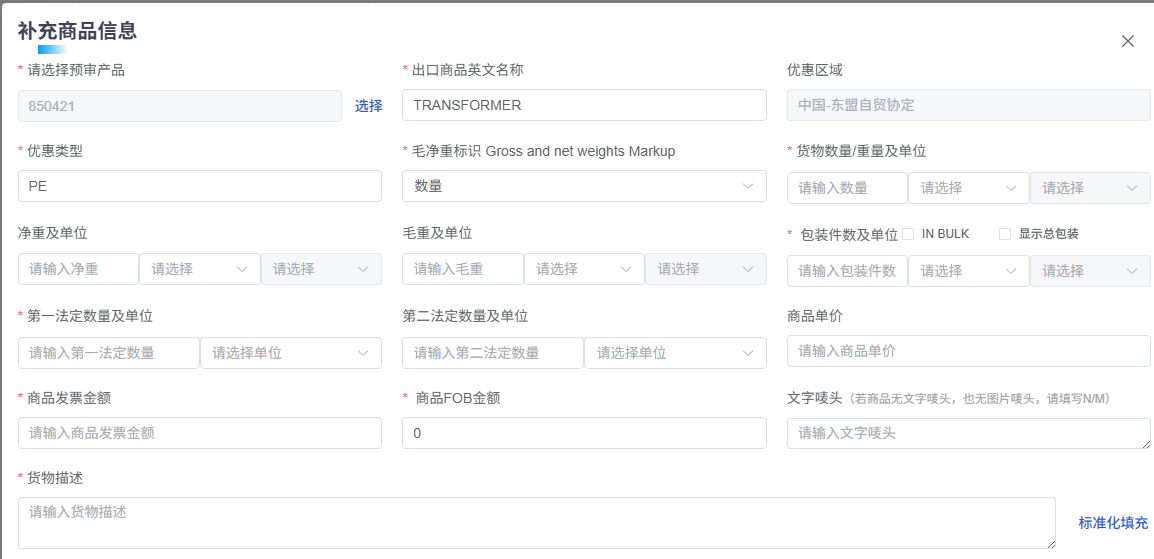Focus the 请输入毛重 input
The width and height of the screenshot is (1154, 559).
click(463, 268)
